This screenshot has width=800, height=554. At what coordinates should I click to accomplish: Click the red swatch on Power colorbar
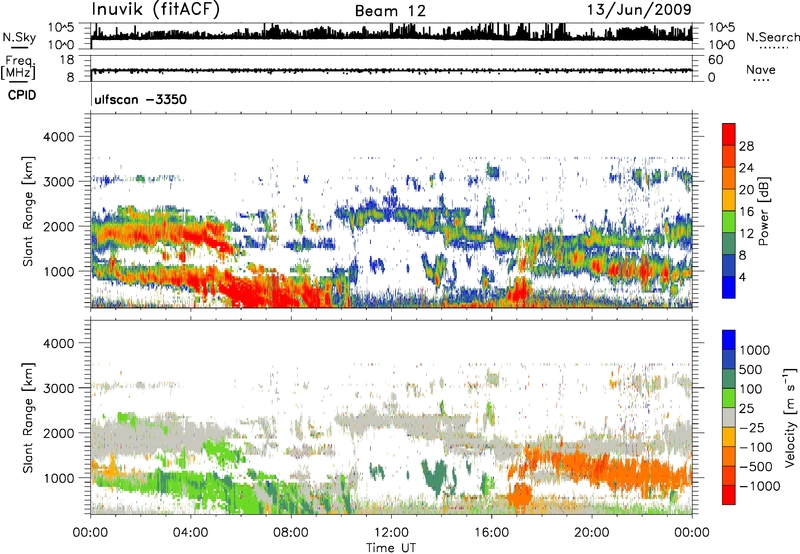729,134
